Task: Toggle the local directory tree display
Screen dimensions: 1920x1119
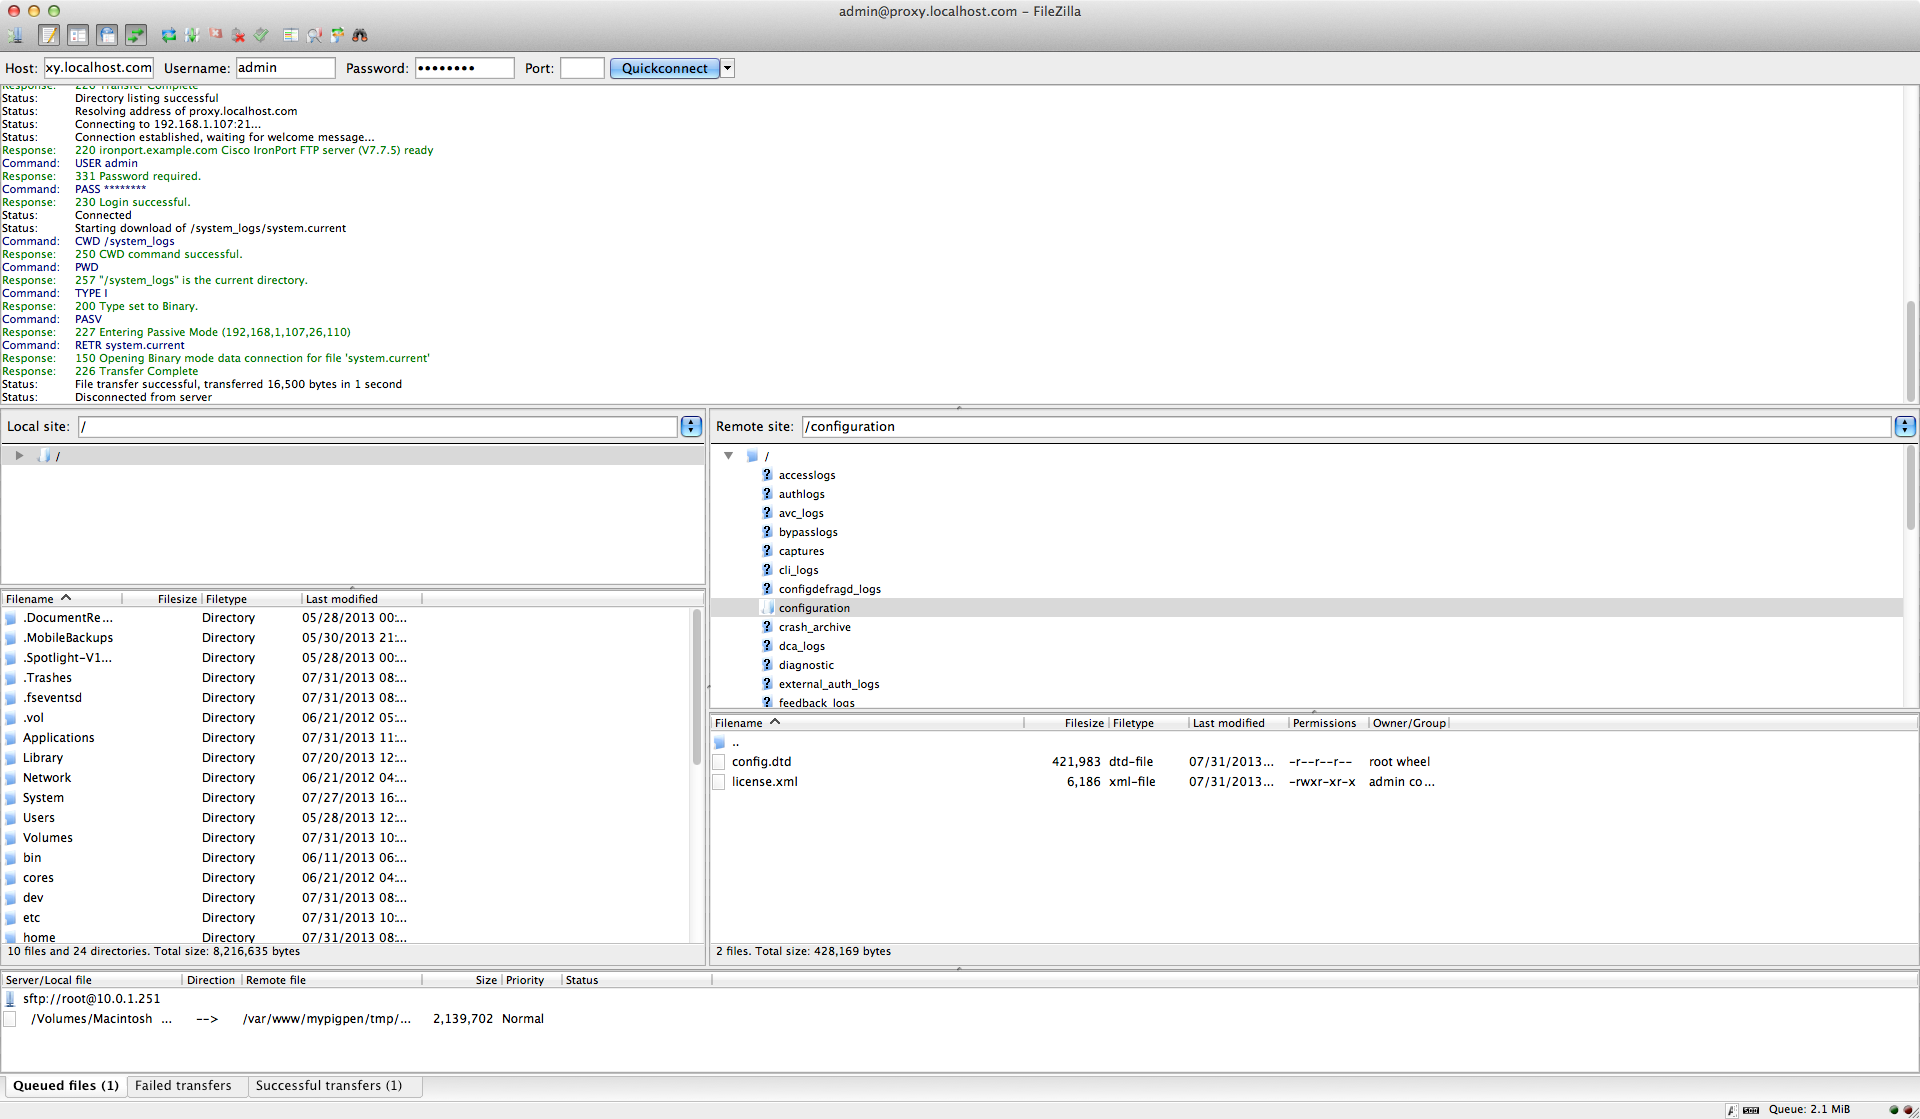Action: (x=78, y=36)
